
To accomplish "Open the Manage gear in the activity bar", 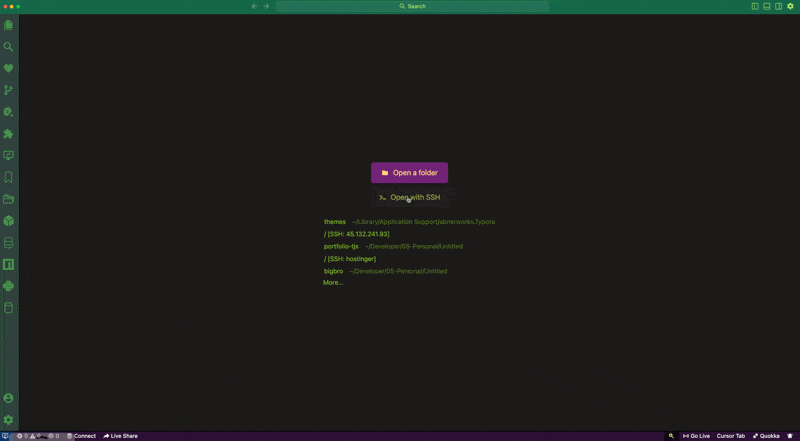I will [x=9, y=420].
